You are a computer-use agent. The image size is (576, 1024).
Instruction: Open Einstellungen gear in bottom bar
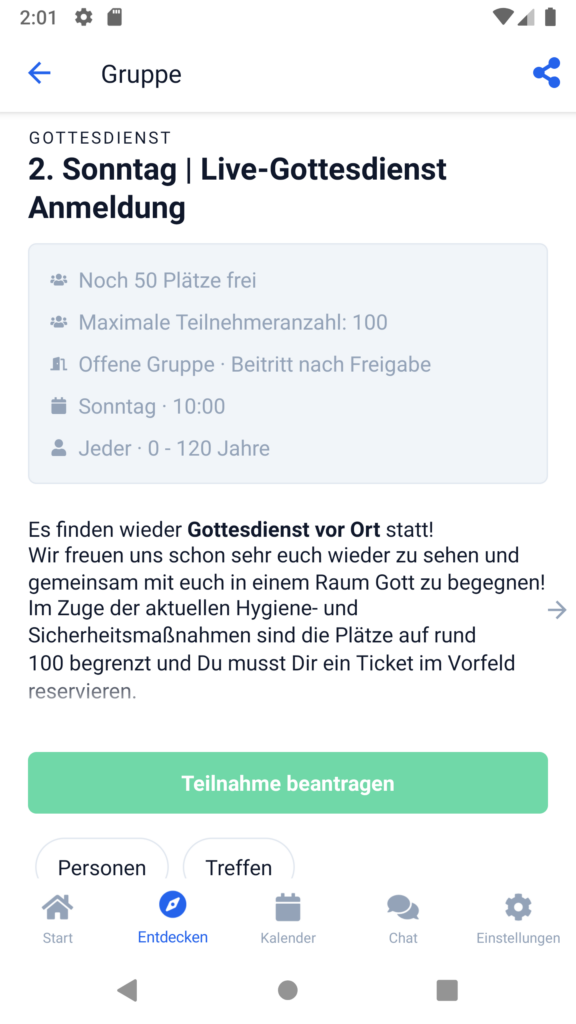518,920
